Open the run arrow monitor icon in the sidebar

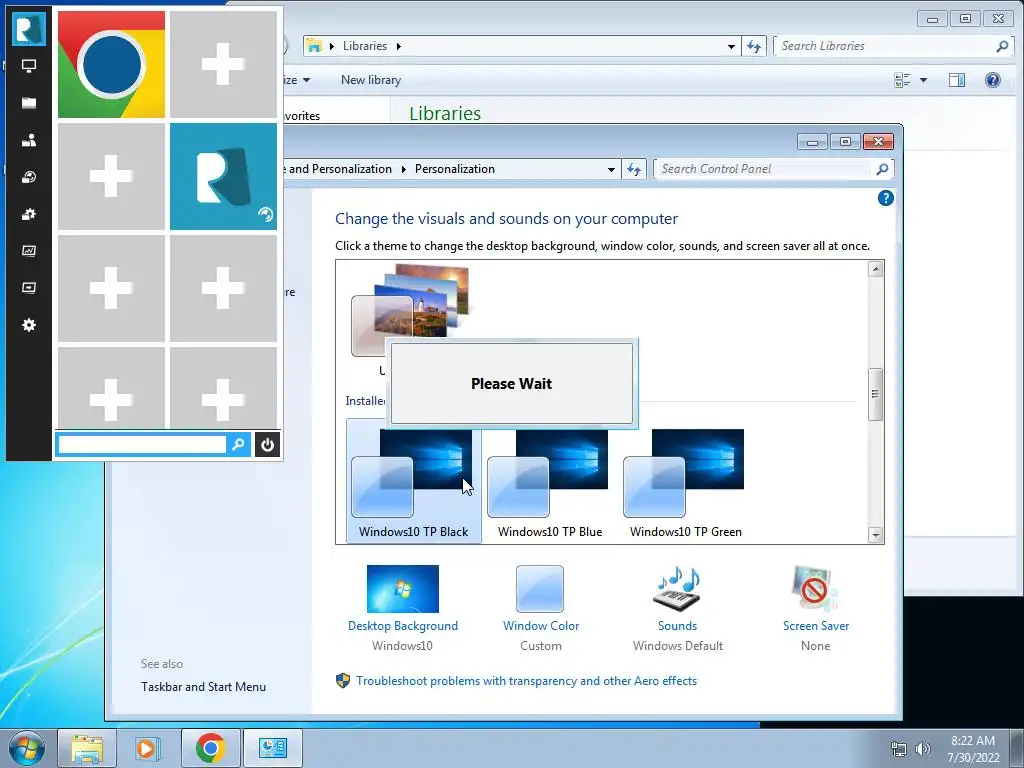point(29,287)
